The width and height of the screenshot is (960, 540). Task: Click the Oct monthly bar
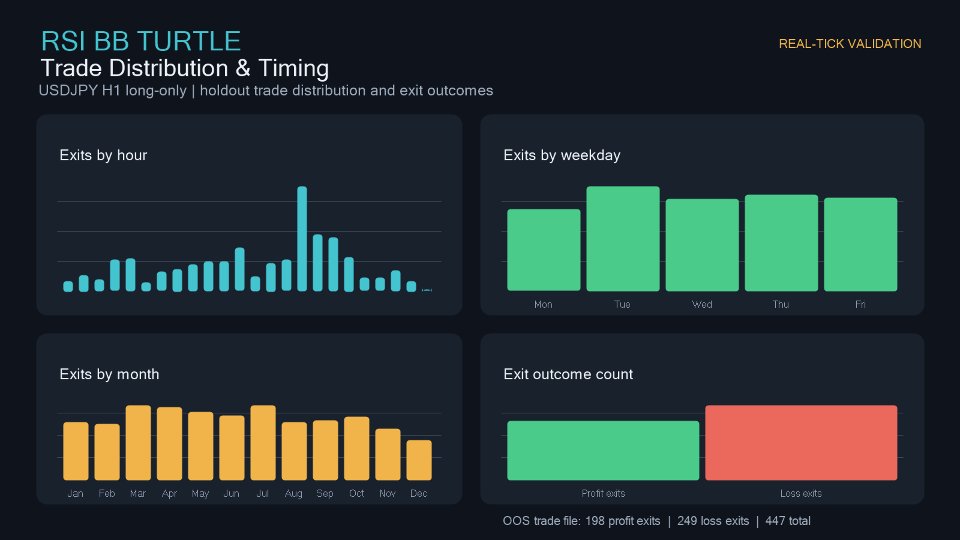pos(357,449)
